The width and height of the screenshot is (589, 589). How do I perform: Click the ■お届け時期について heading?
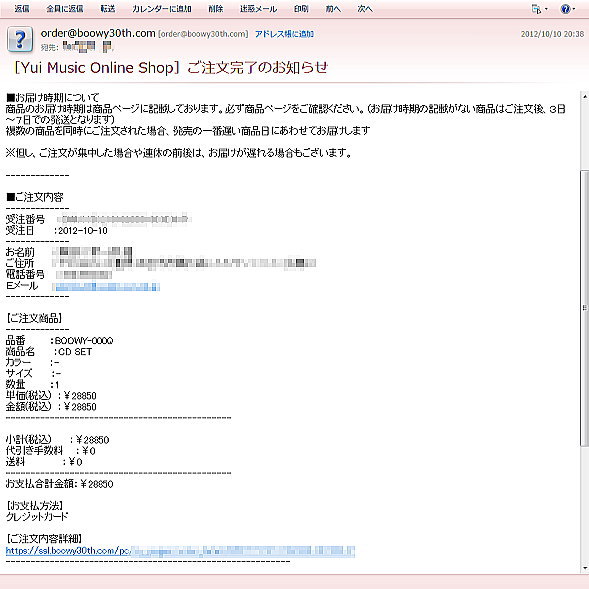click(x=53, y=98)
